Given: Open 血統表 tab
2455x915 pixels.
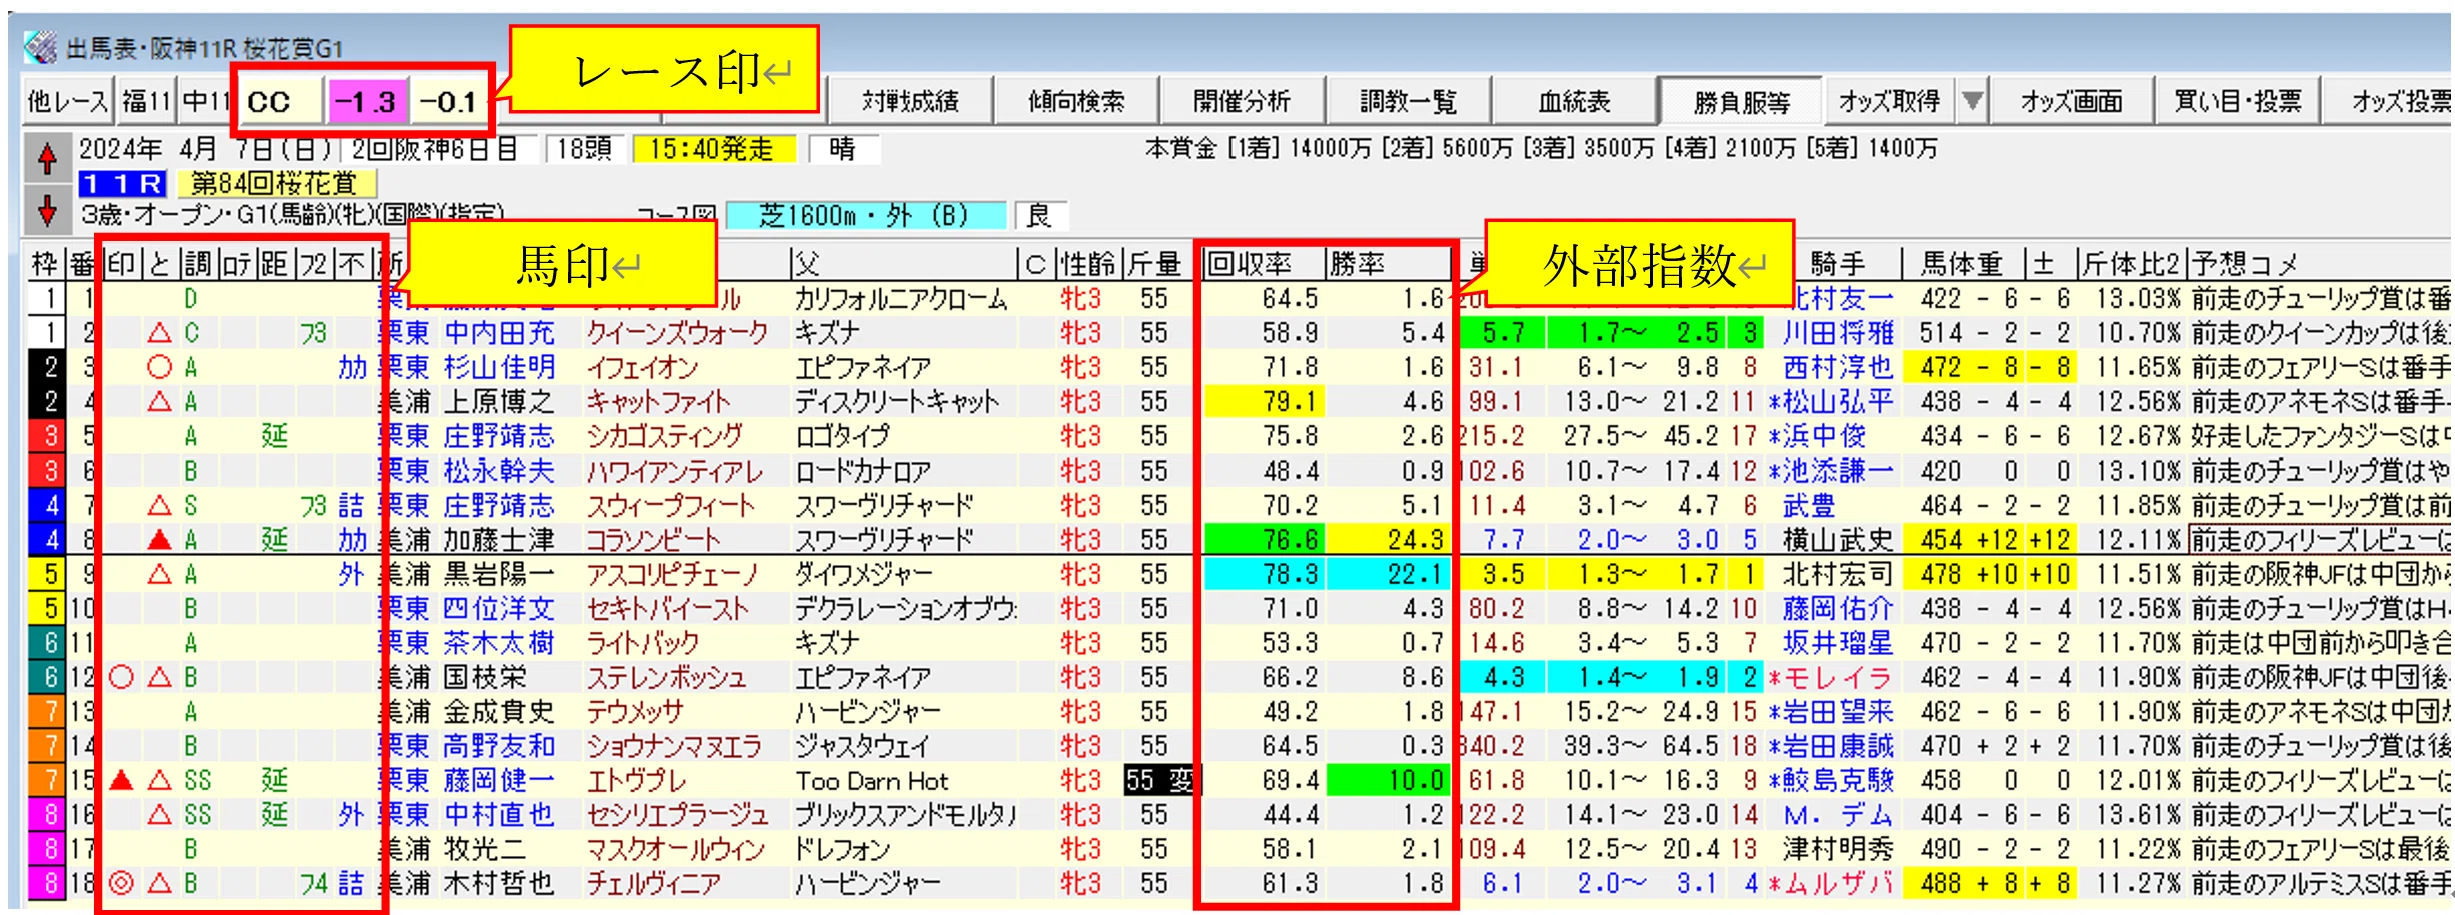Looking at the screenshot, I should (1574, 101).
